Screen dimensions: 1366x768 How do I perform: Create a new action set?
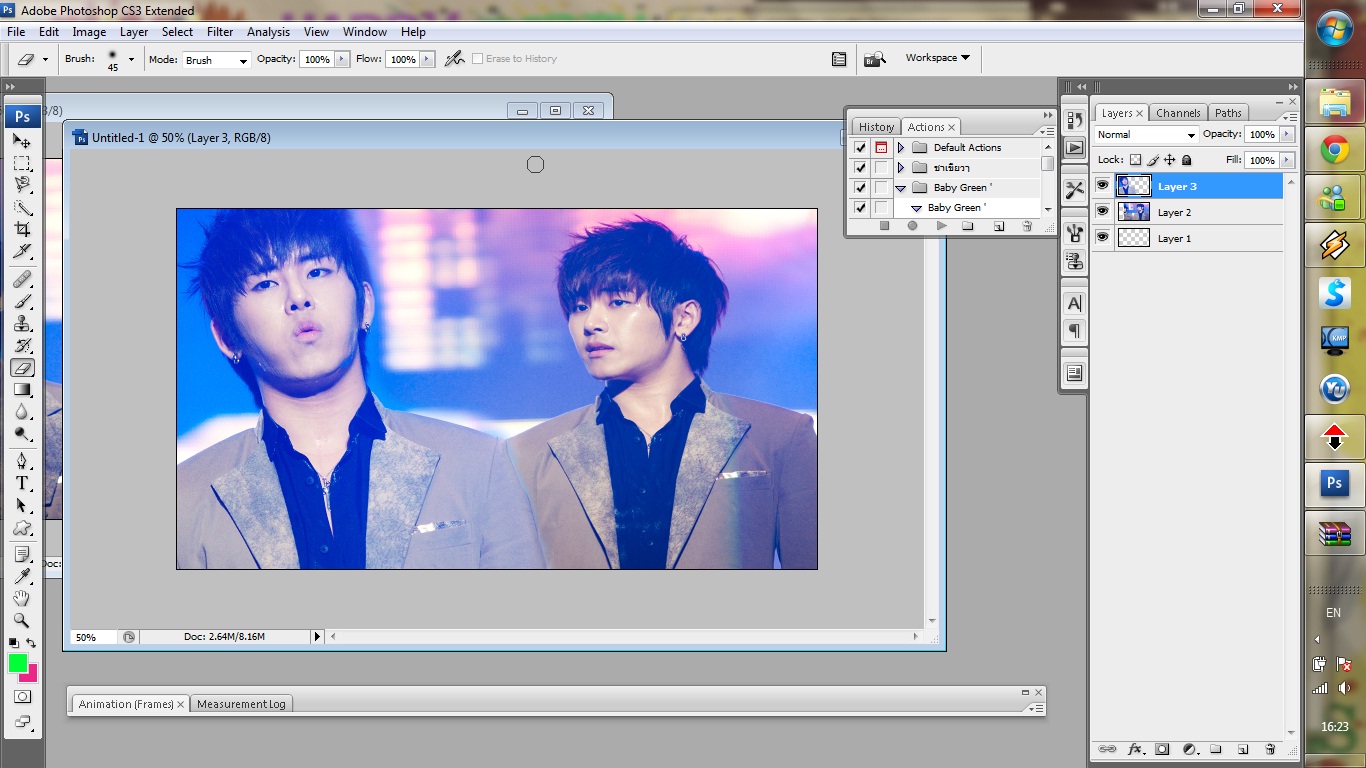(968, 226)
